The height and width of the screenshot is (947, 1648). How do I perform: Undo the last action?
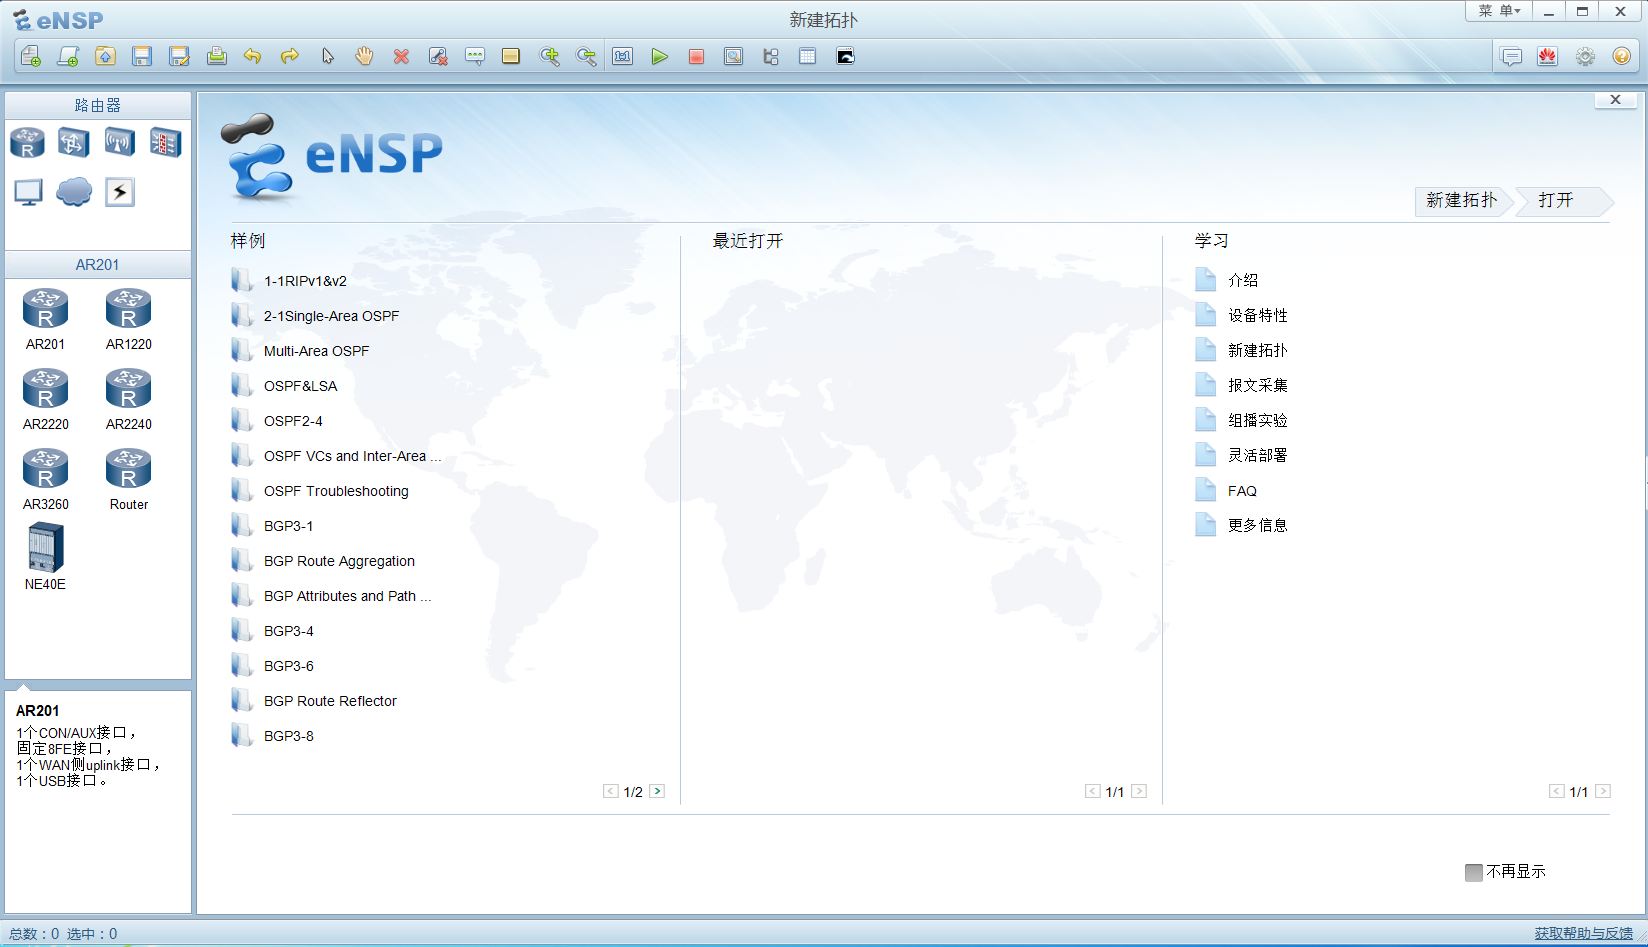pos(253,57)
